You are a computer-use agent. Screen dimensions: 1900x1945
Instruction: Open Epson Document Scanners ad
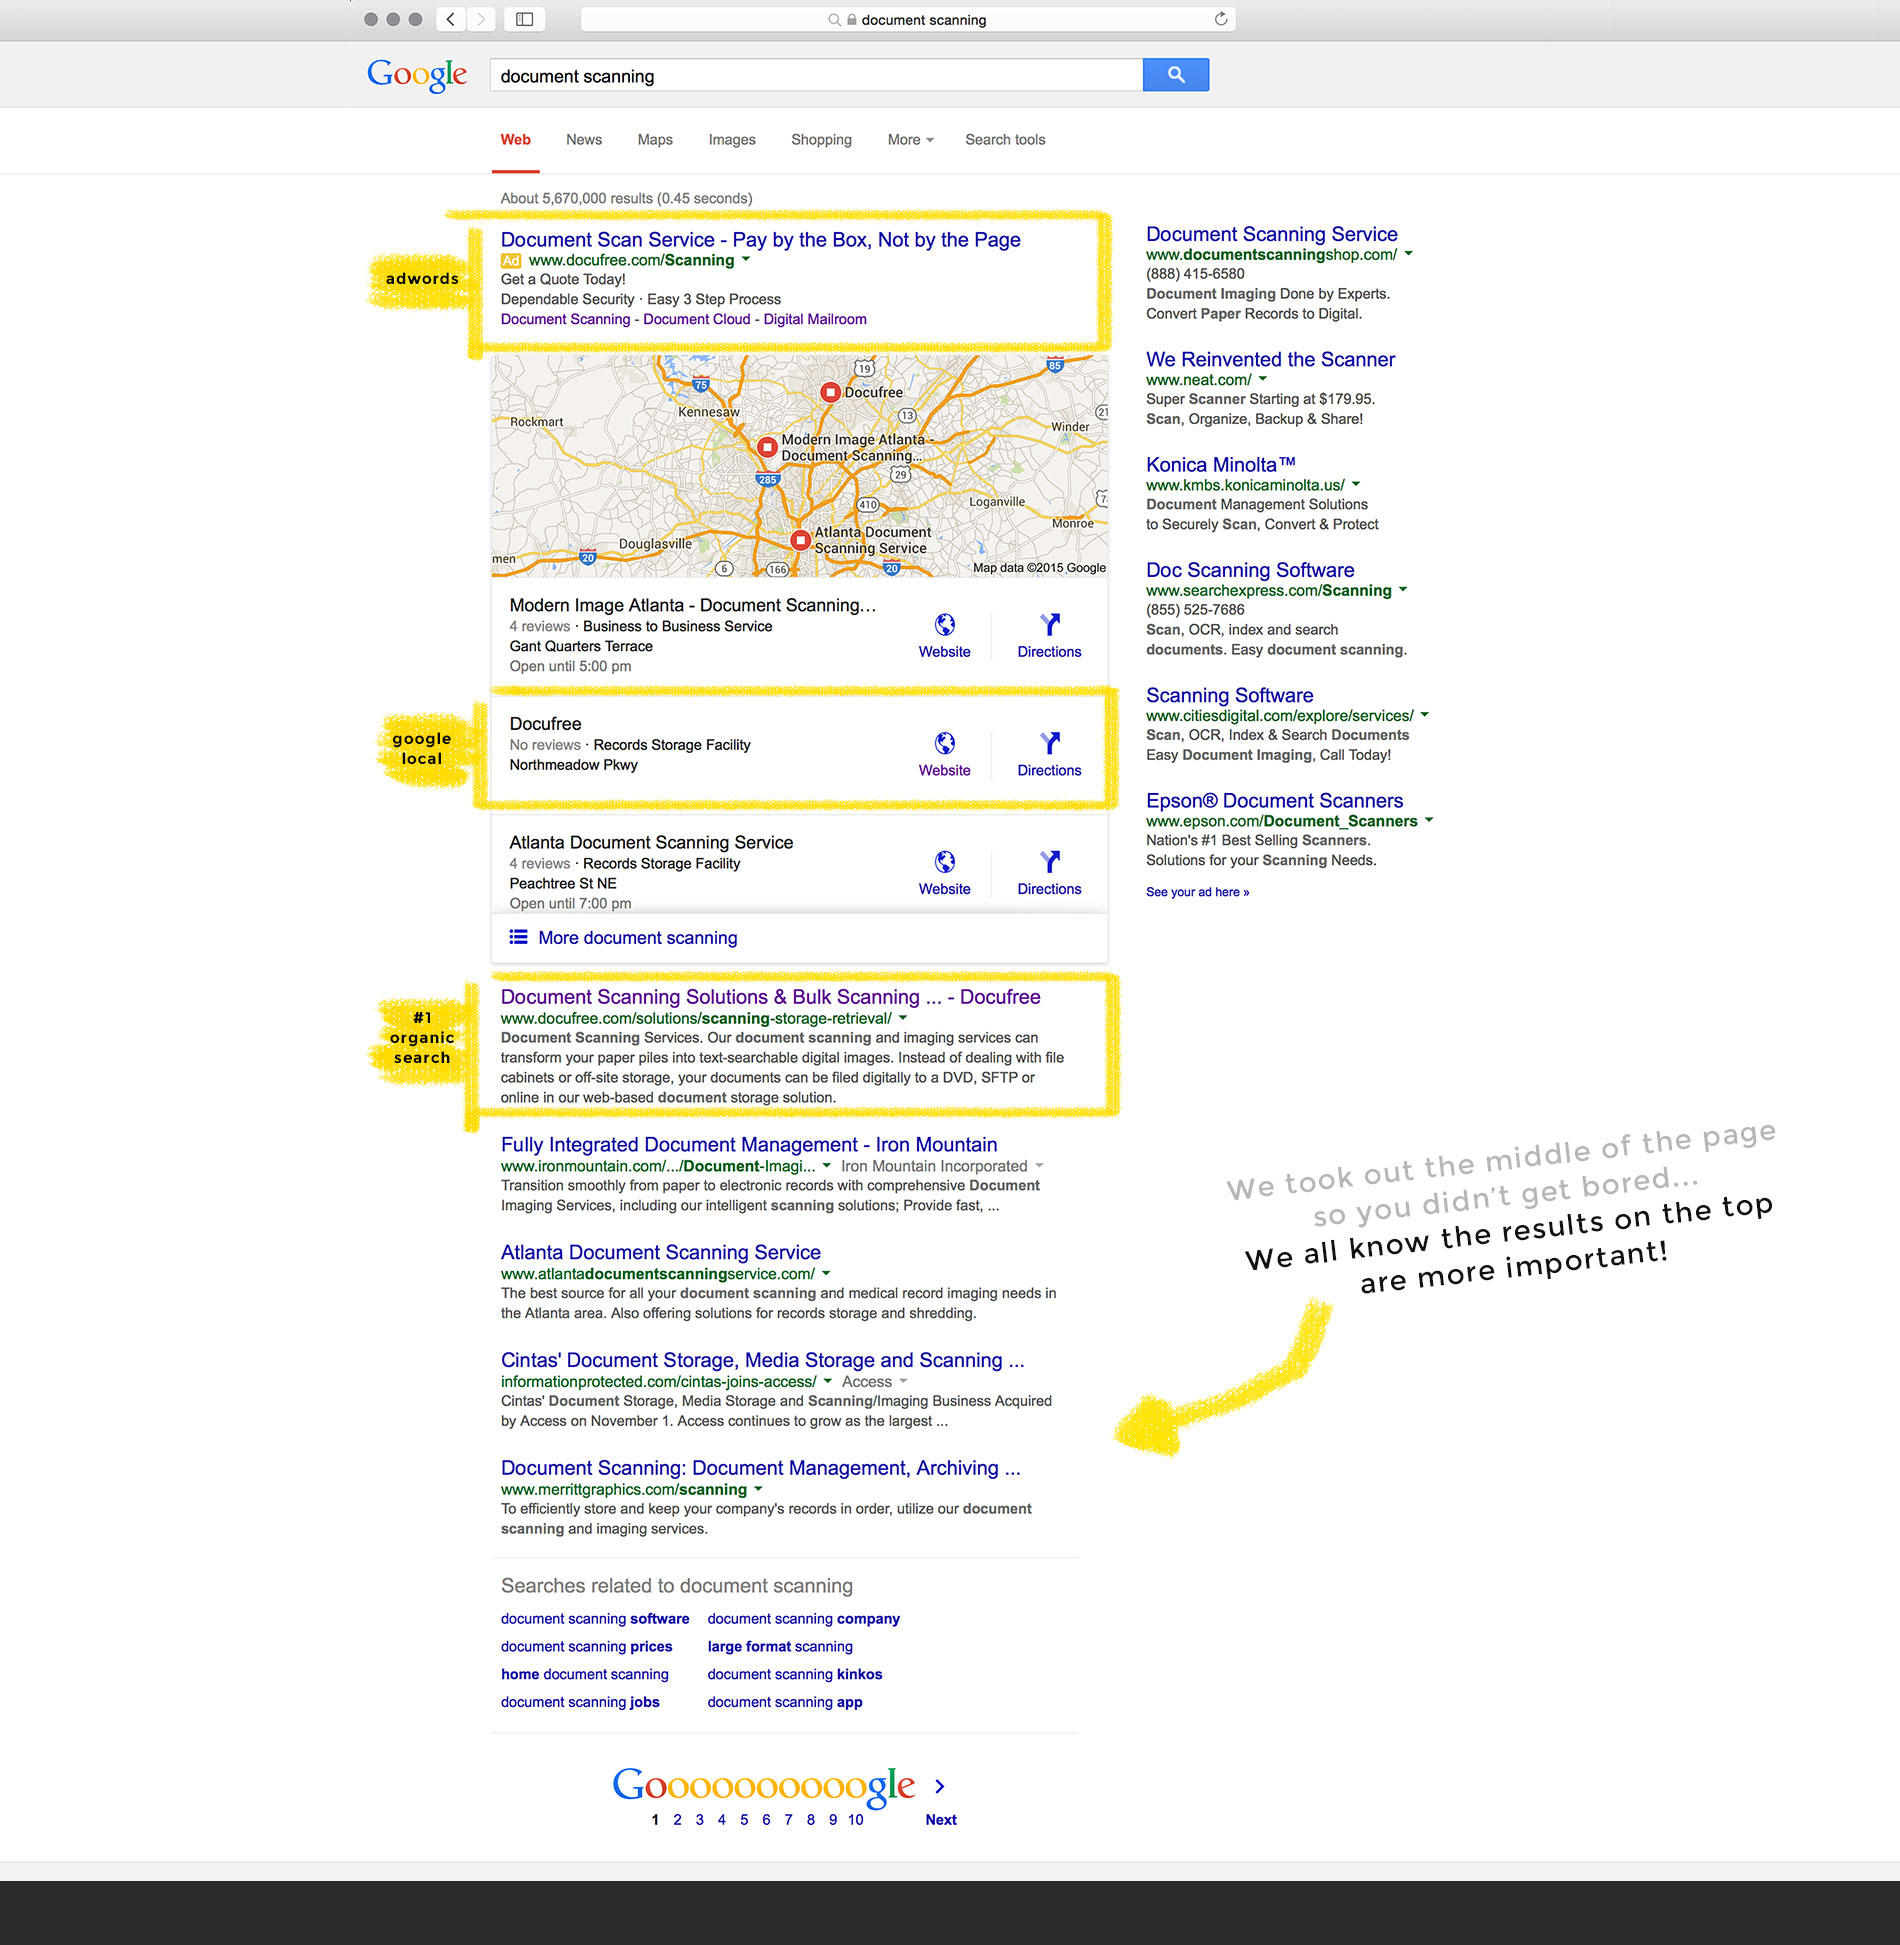(1274, 801)
